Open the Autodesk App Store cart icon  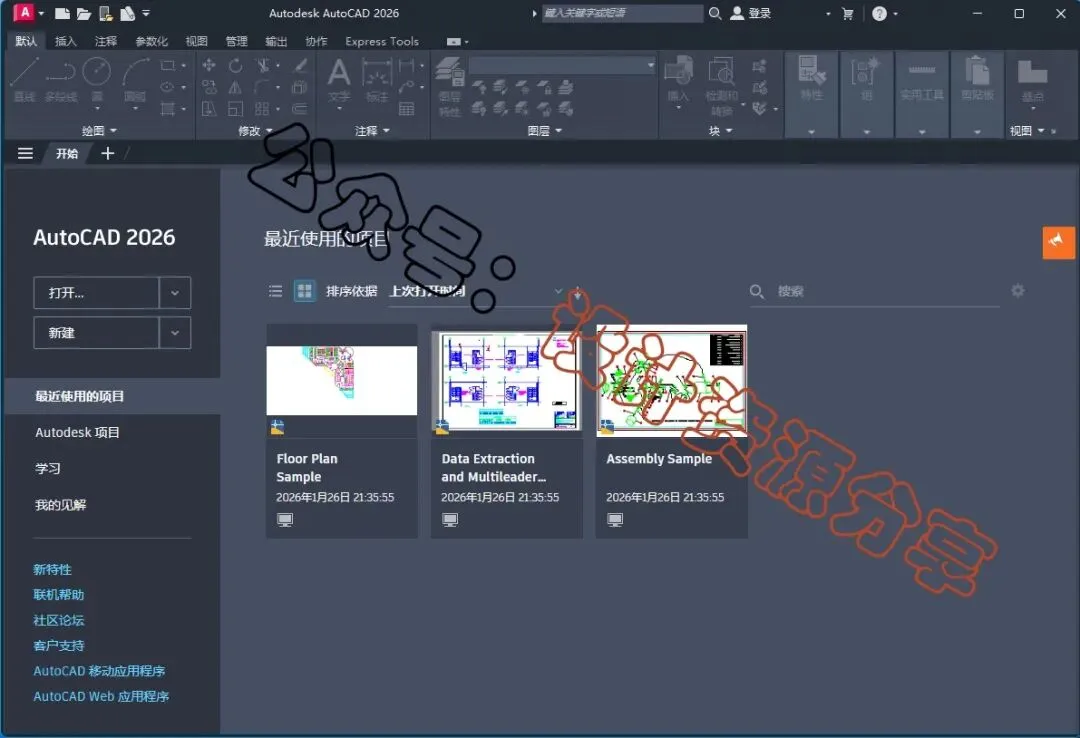(x=848, y=13)
